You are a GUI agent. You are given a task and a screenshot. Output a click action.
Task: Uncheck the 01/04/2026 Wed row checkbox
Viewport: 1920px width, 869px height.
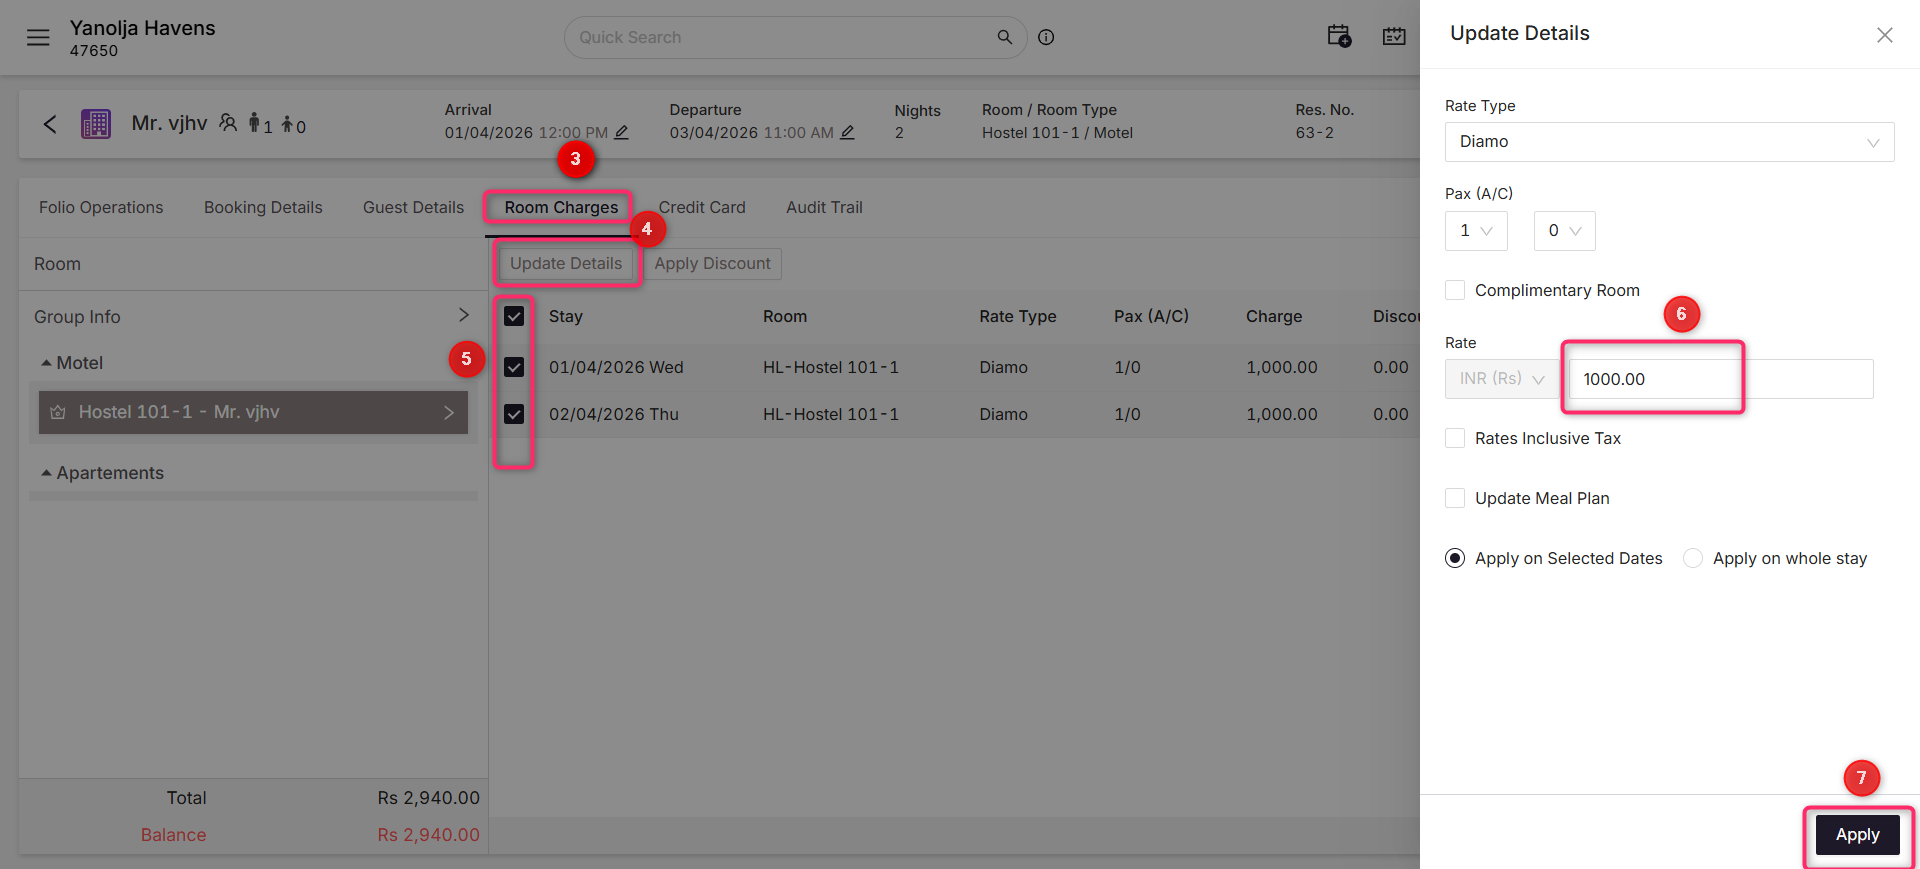514,367
